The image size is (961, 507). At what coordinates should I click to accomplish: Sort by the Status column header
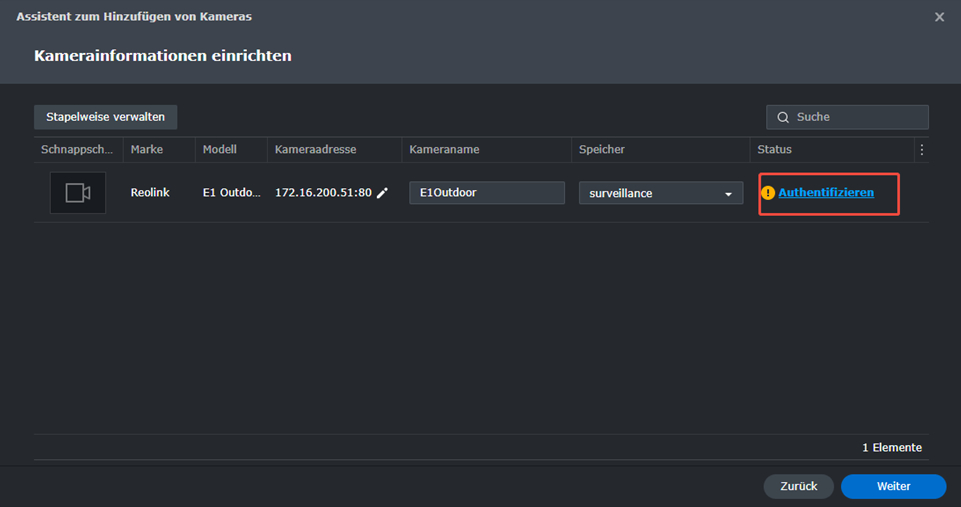click(x=832, y=150)
